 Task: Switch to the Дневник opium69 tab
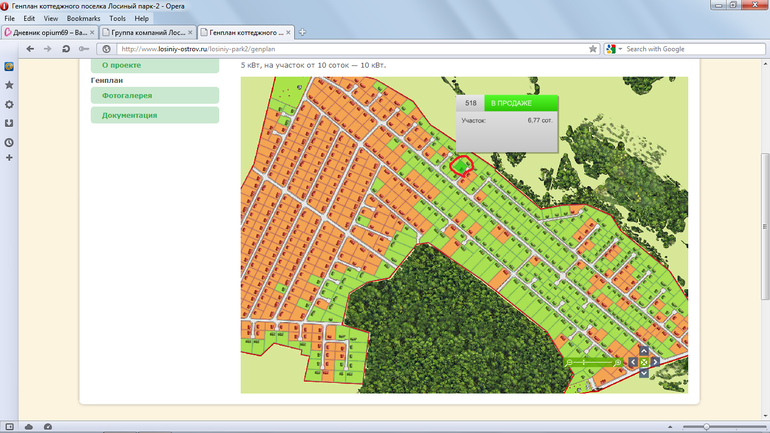tap(49, 32)
